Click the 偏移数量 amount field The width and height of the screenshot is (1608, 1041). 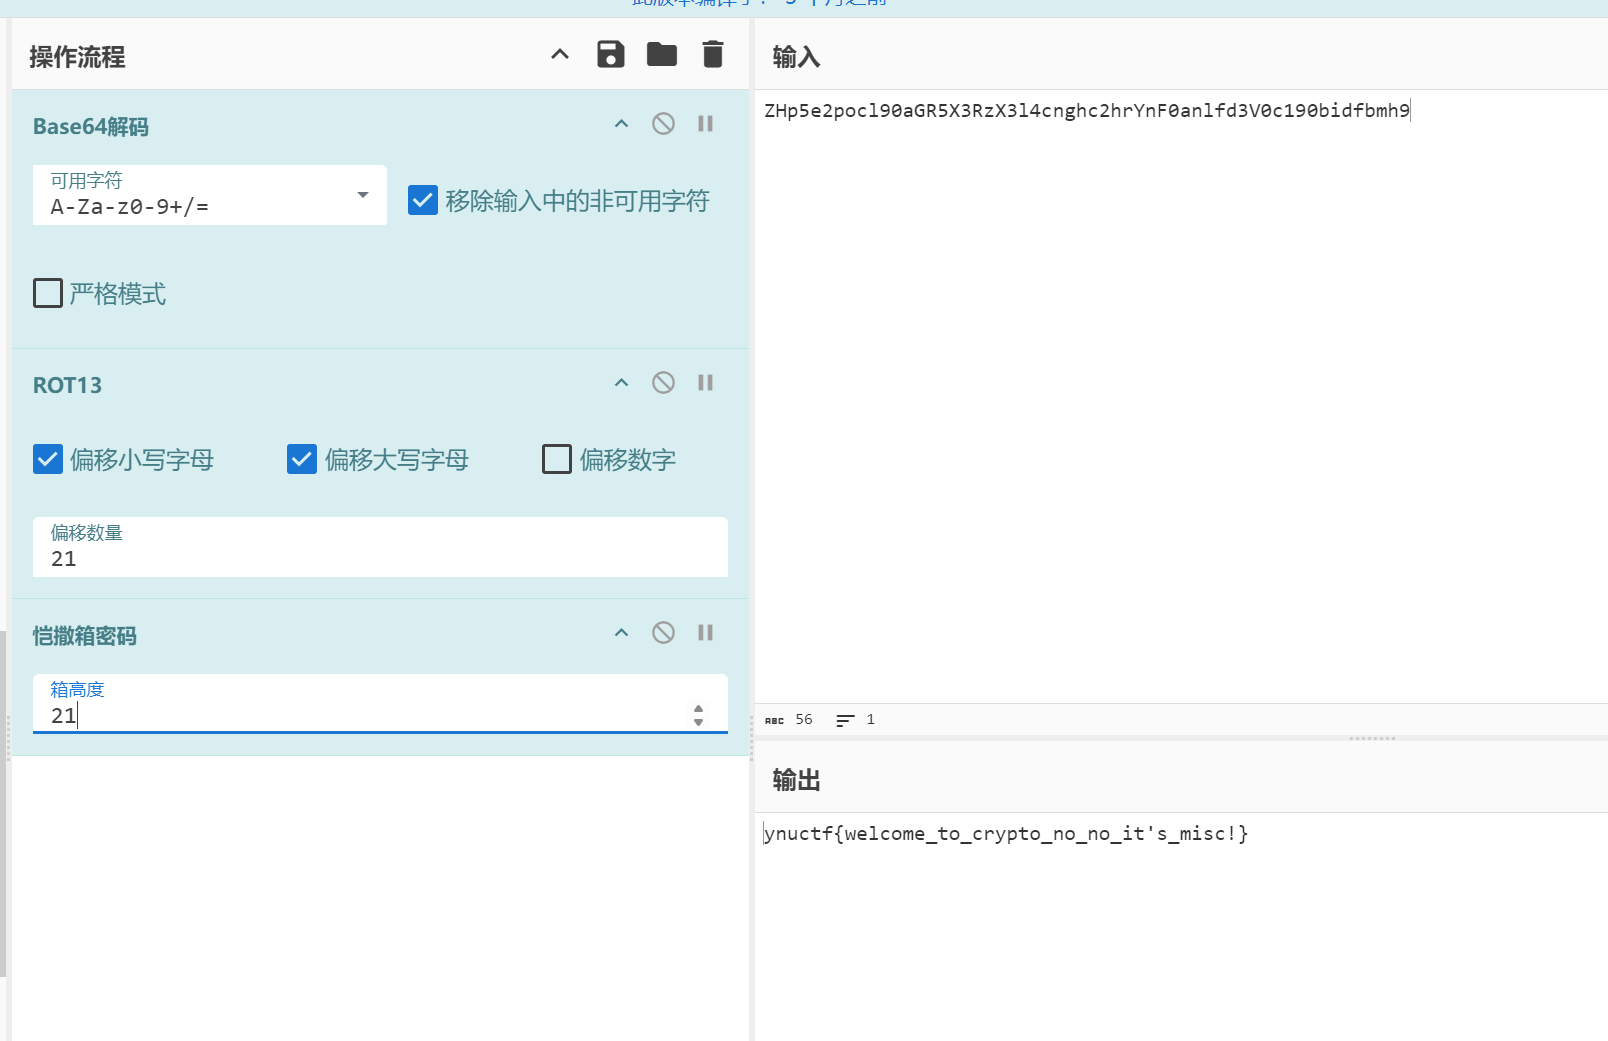(380, 558)
